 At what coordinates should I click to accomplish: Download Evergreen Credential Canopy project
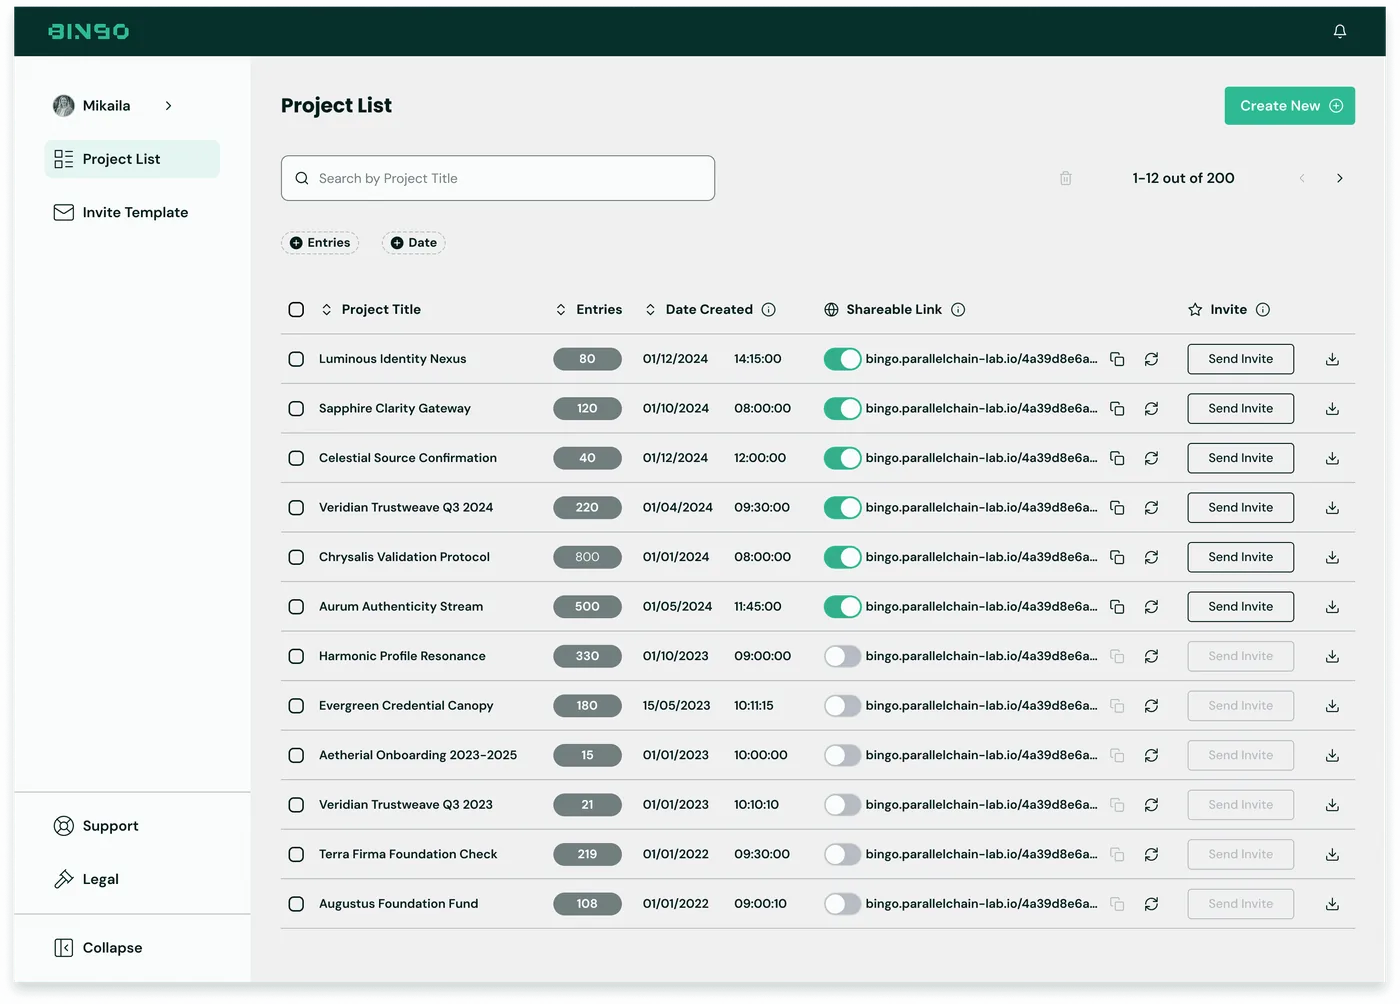1332,706
